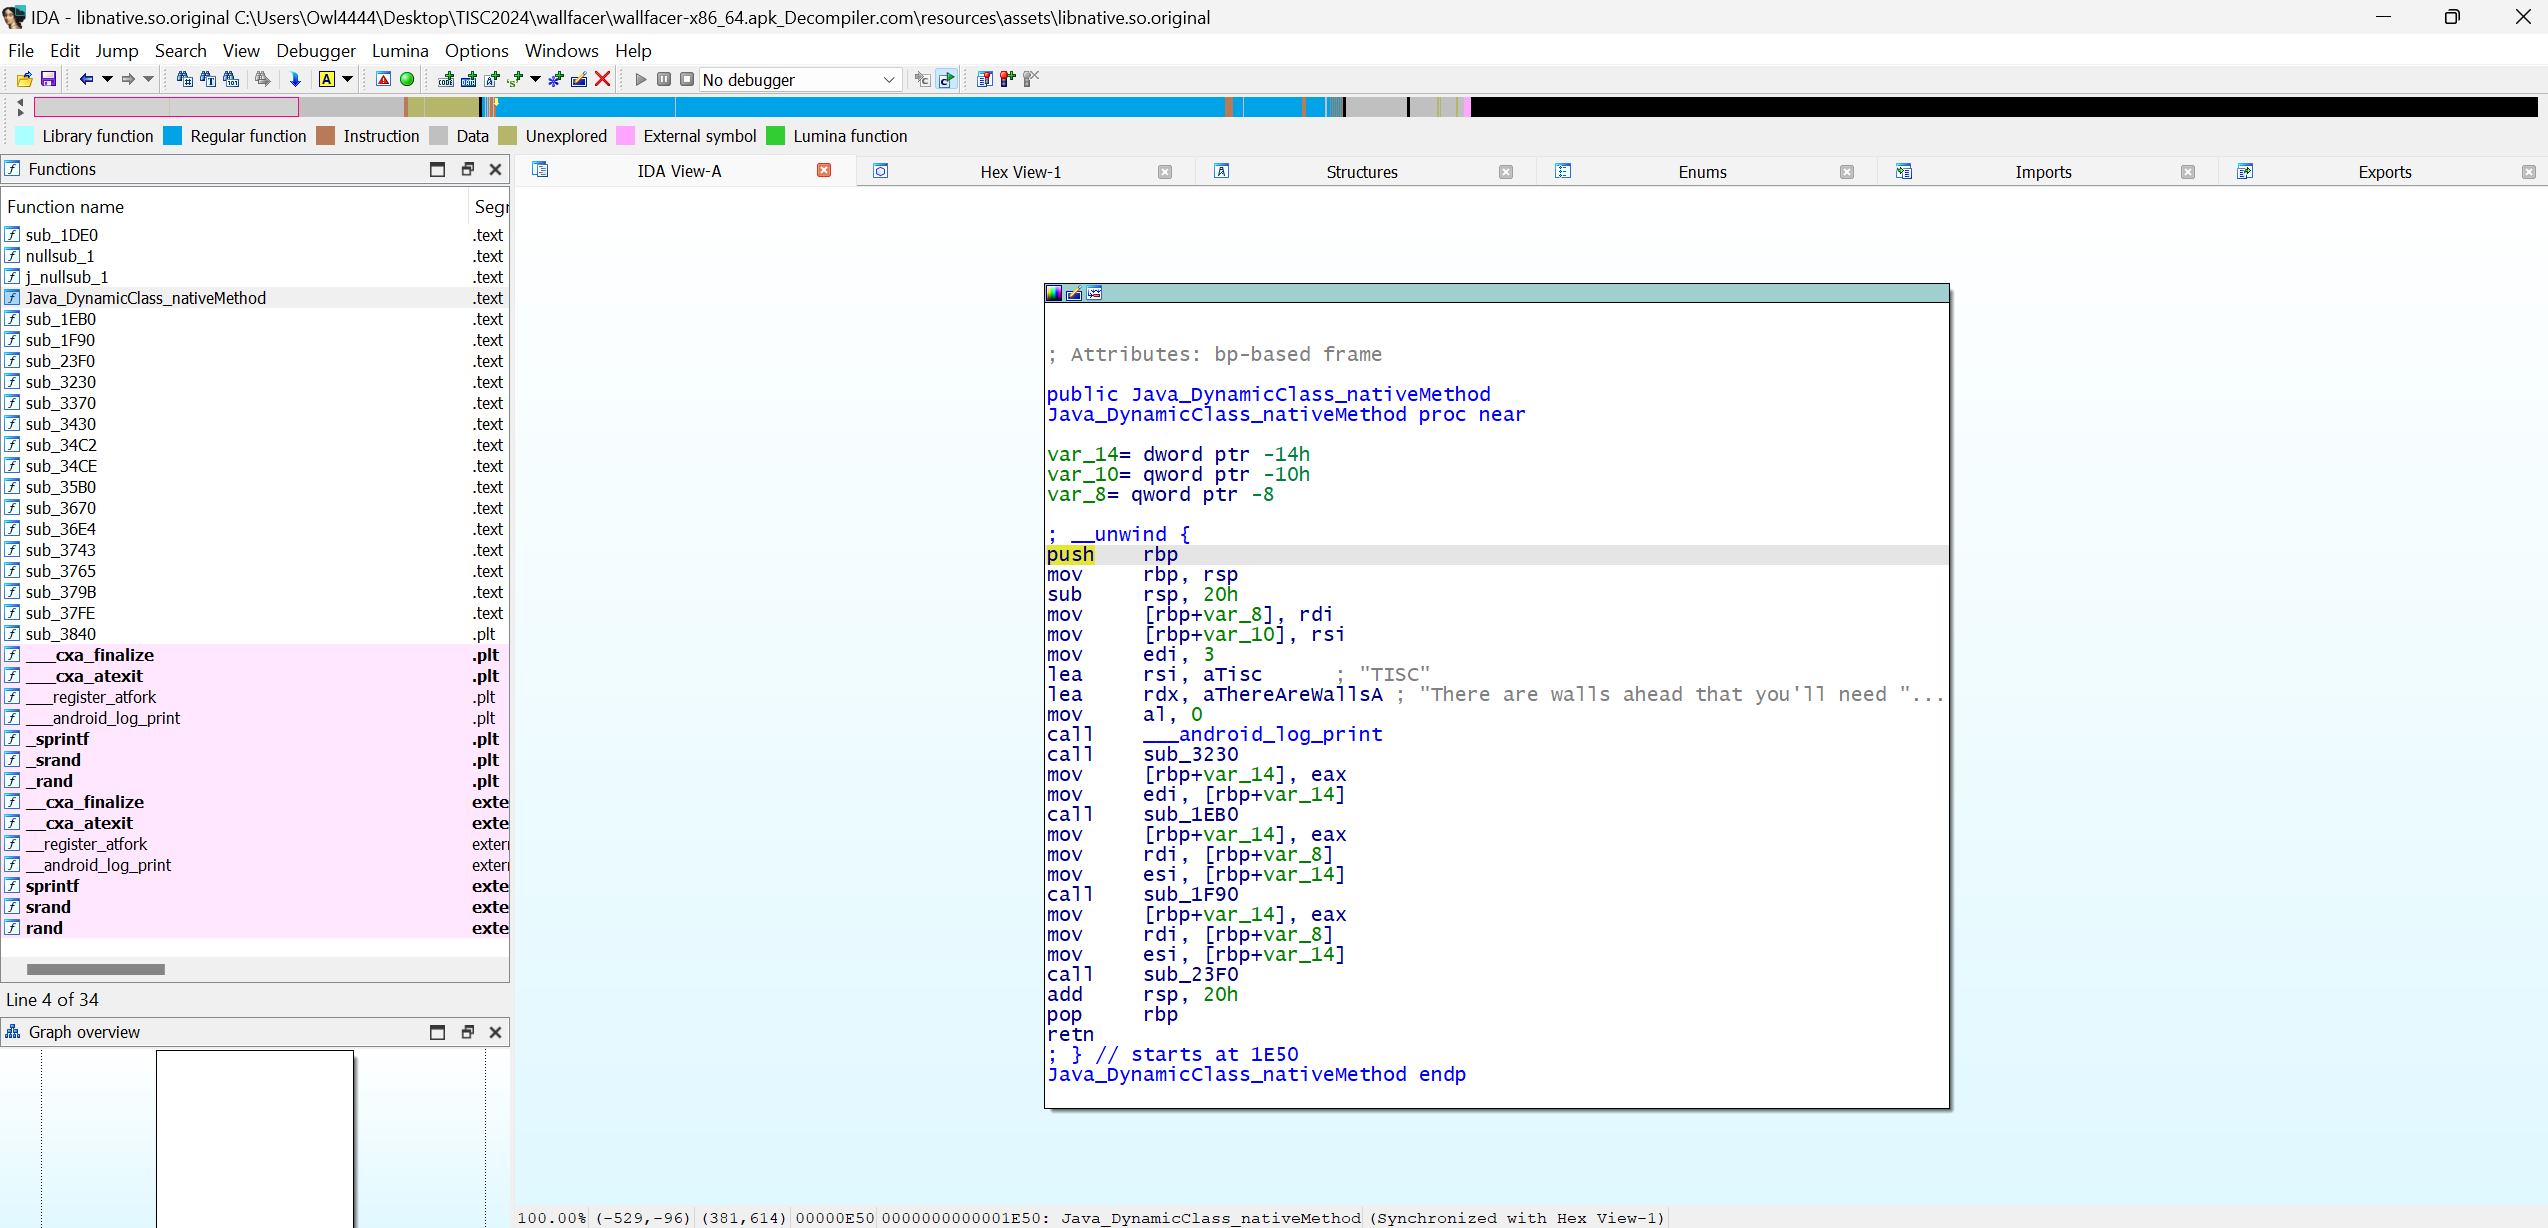Viewport: 2548px width, 1228px height.
Task: Select ___android_log_print .plt function row
Action: (255, 718)
